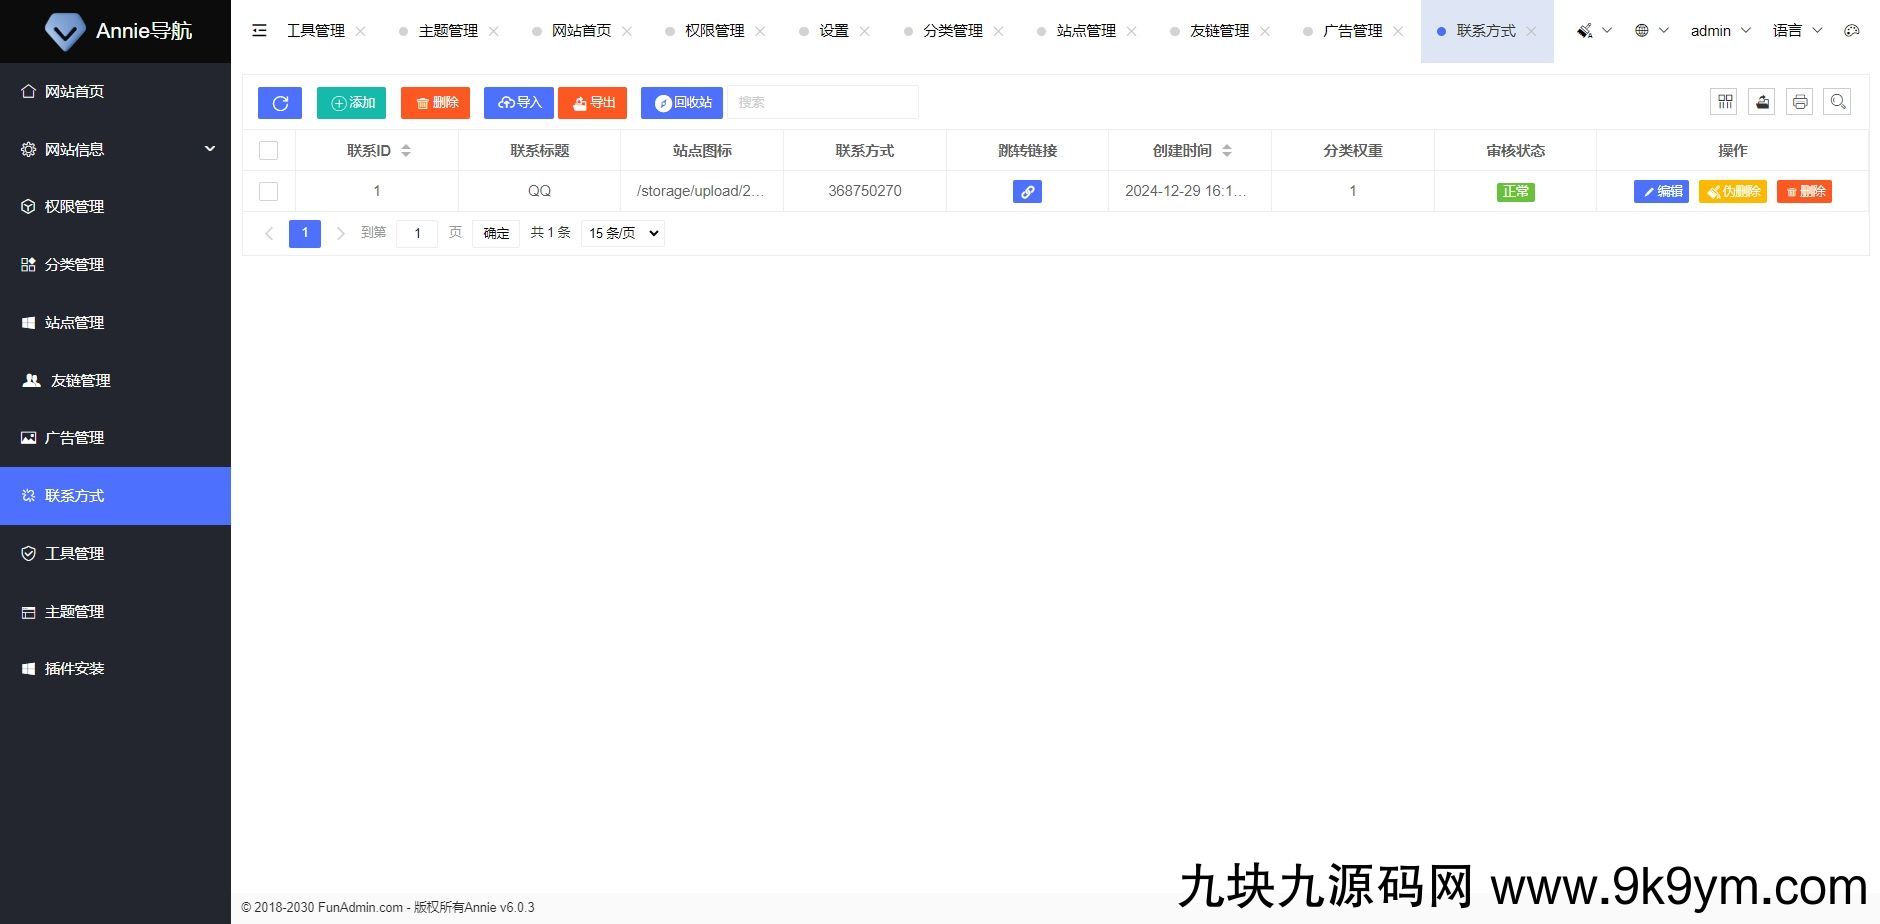Click the print table icon
The image size is (1880, 924).
coord(1800,102)
